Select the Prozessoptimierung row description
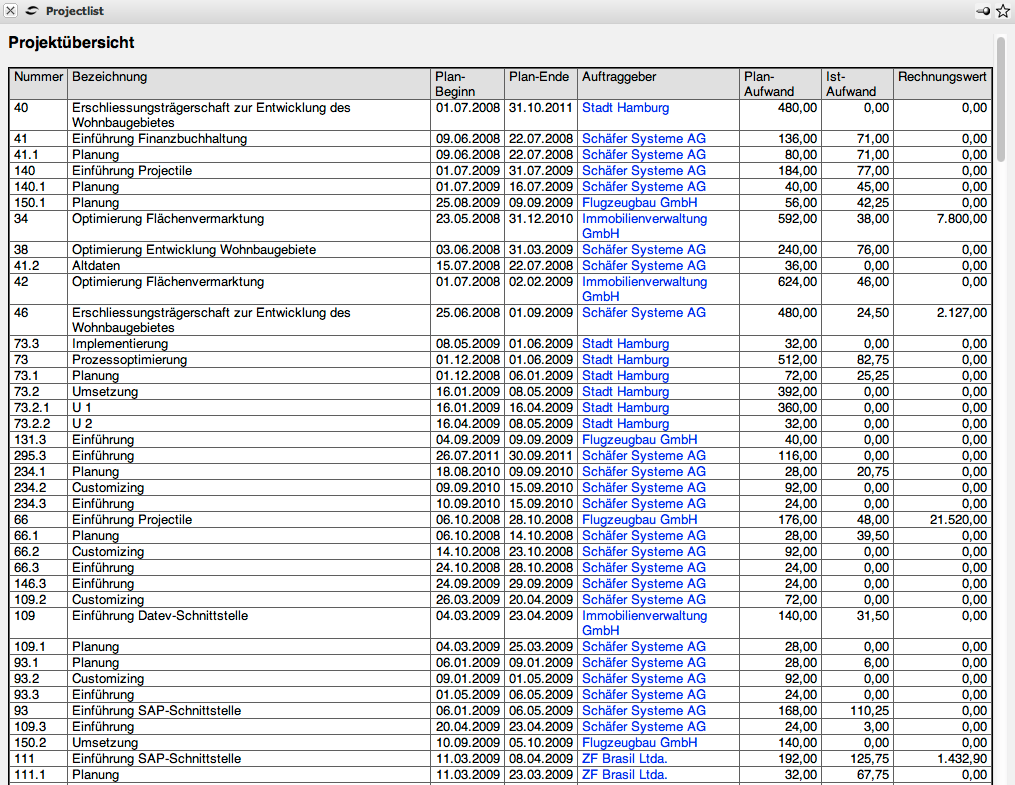 [x=129, y=360]
